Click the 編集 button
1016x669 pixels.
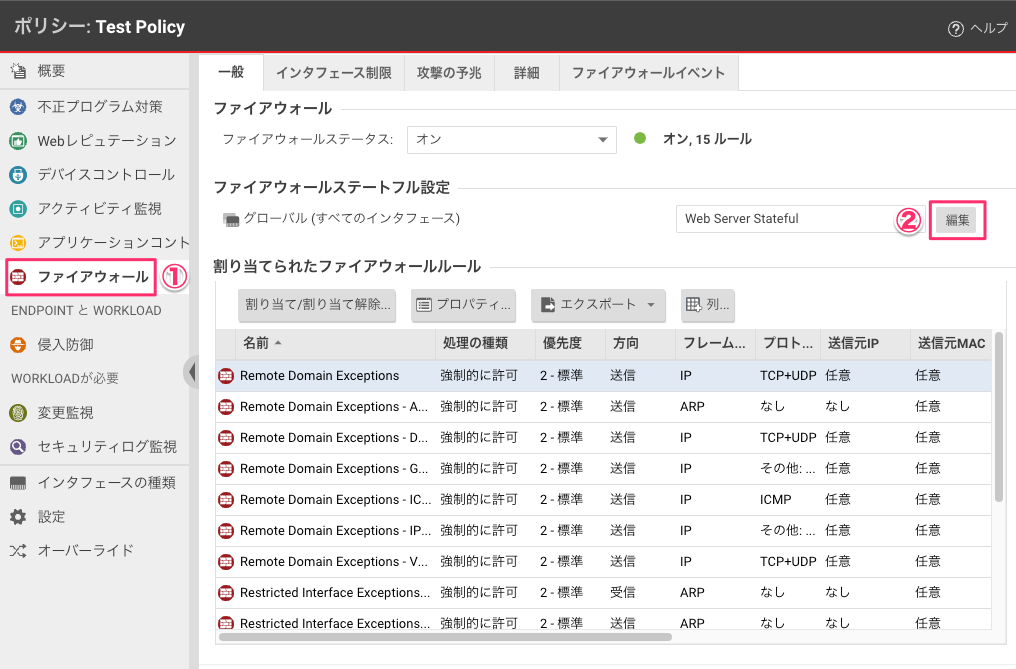[x=957, y=220]
